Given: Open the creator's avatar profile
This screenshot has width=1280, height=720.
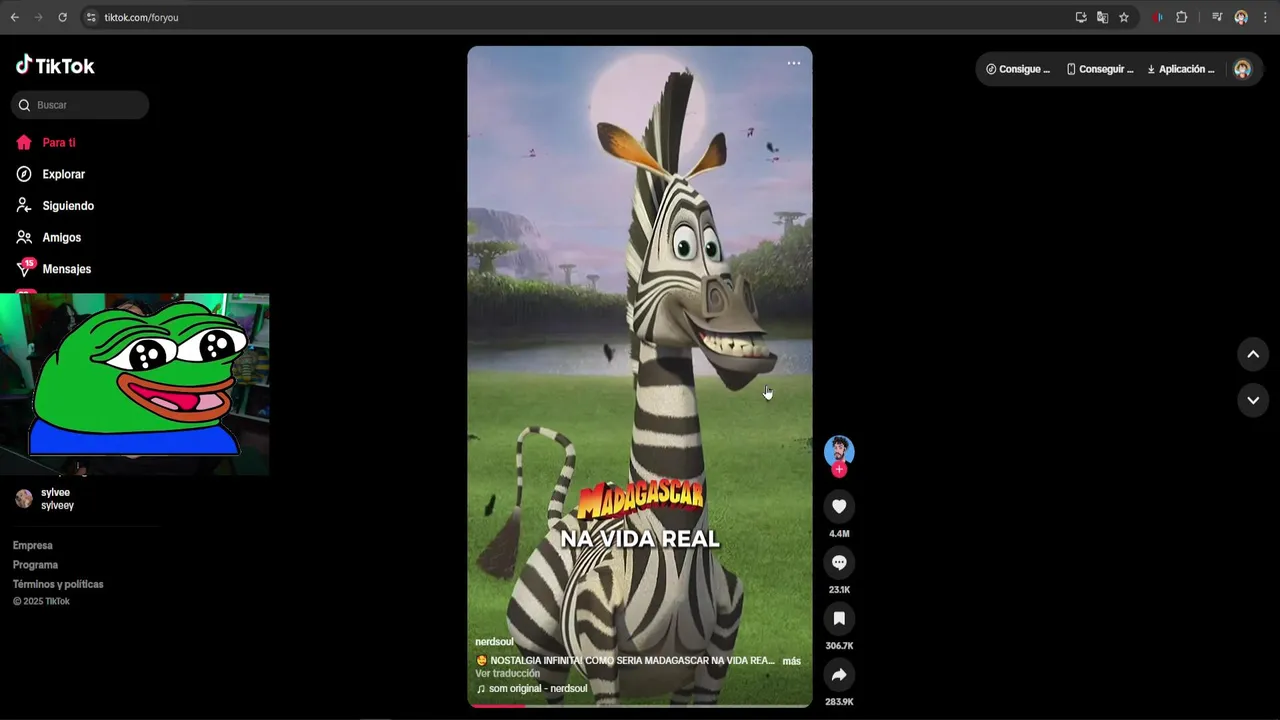Looking at the screenshot, I should click(839, 450).
